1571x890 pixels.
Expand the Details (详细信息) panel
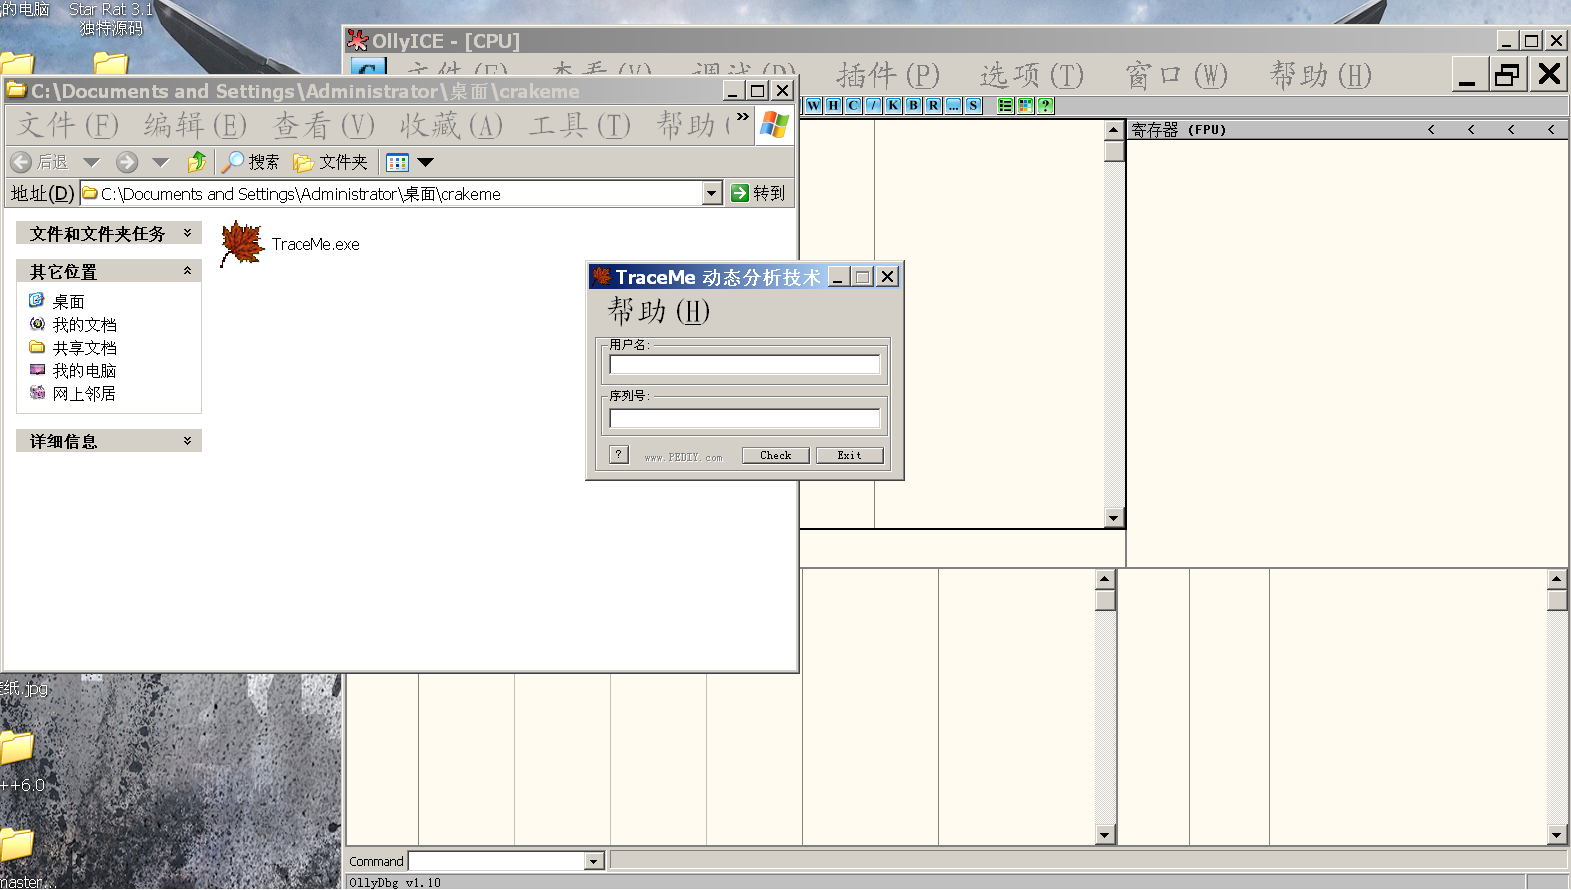(x=187, y=441)
